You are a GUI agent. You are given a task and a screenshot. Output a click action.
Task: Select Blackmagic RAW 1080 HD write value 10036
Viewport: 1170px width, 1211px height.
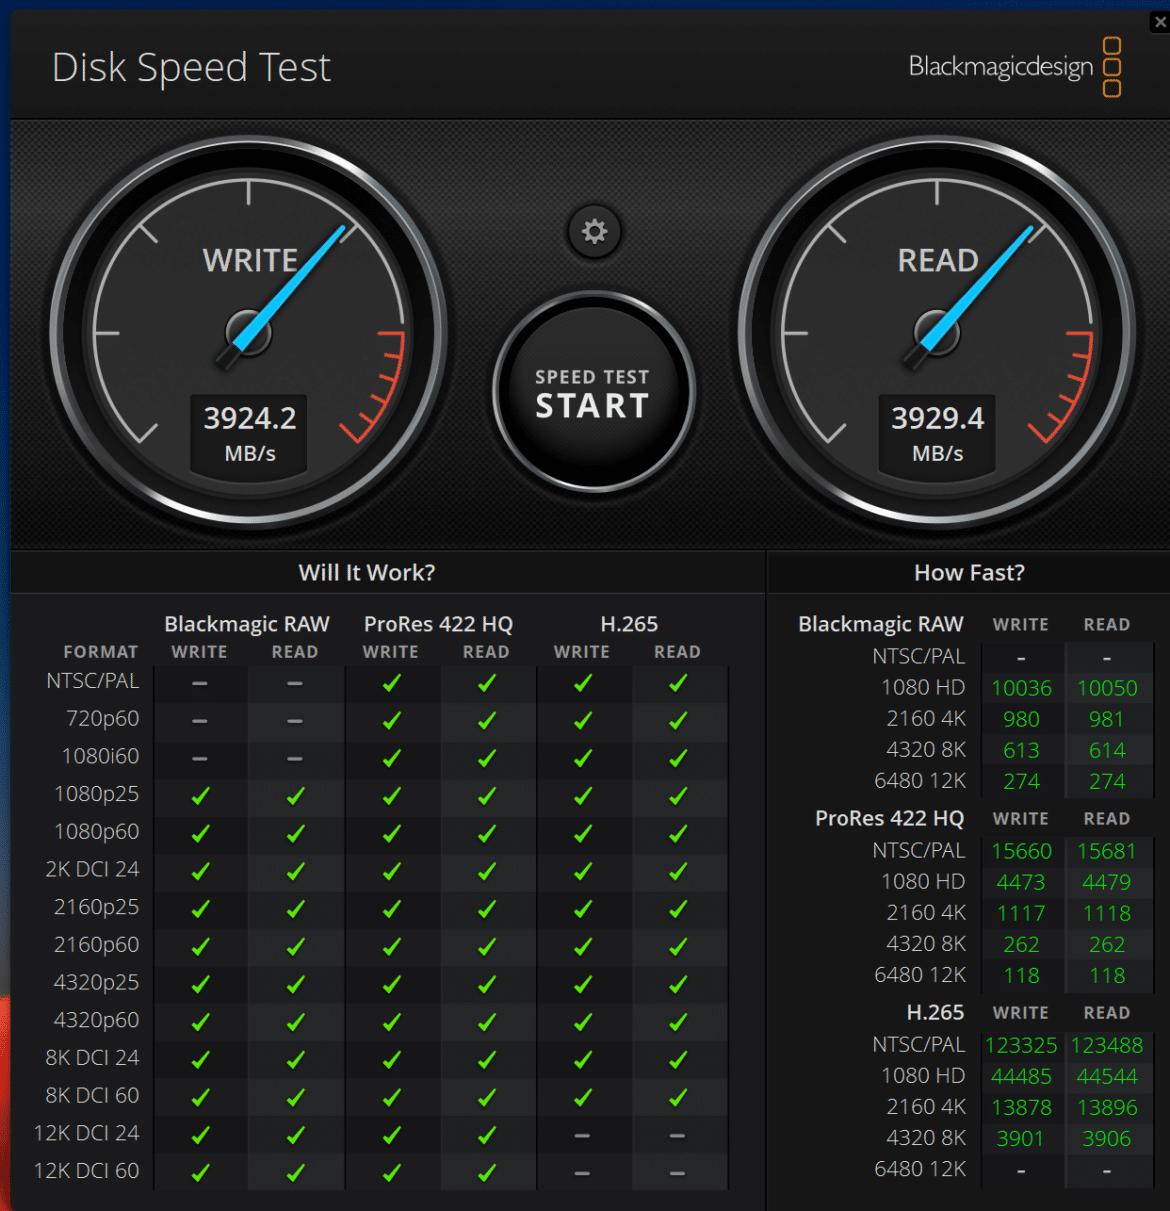click(1022, 688)
